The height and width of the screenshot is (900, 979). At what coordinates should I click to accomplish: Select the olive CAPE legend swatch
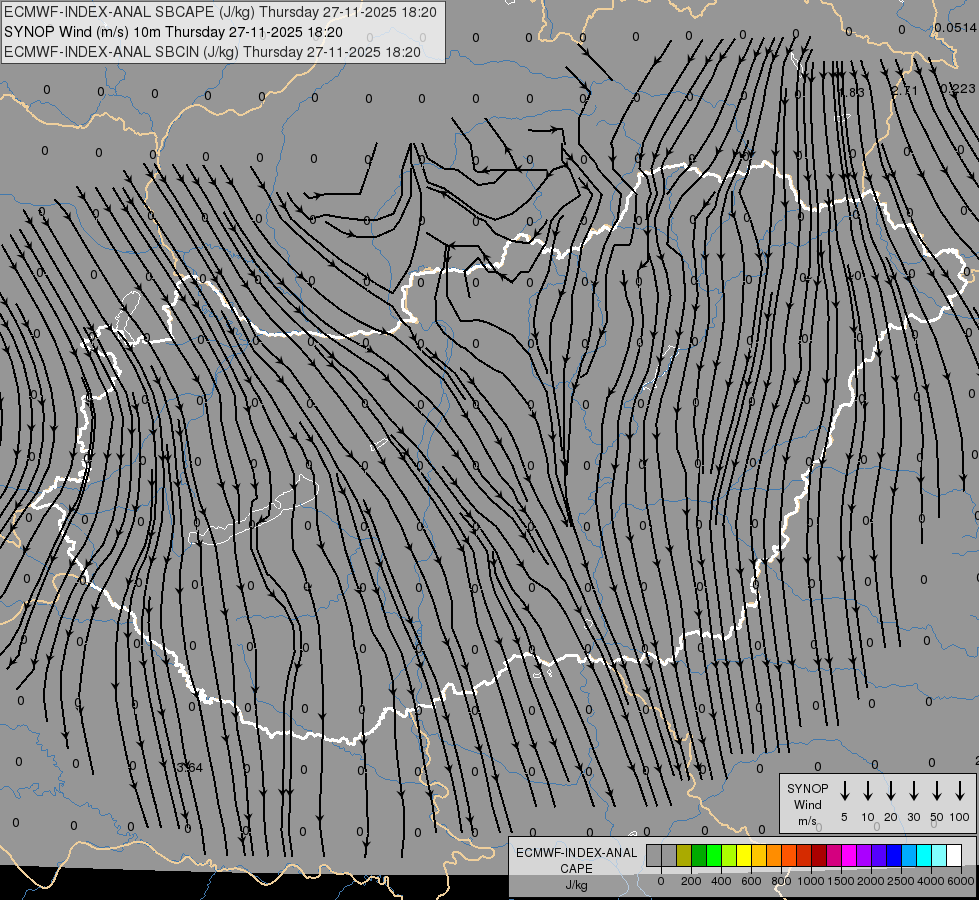pos(684,856)
